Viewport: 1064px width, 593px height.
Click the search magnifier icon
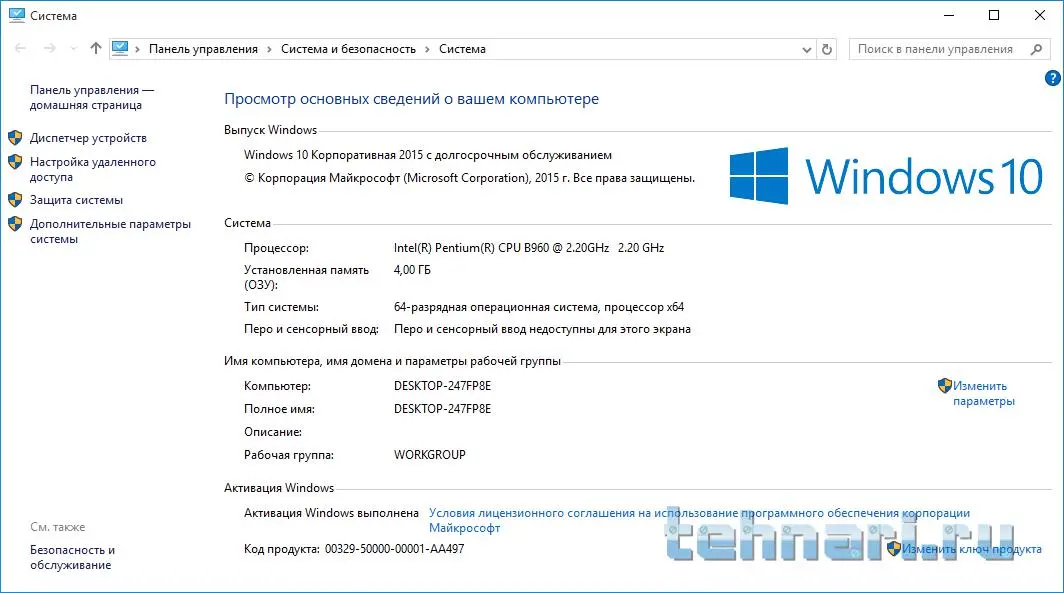(1036, 49)
